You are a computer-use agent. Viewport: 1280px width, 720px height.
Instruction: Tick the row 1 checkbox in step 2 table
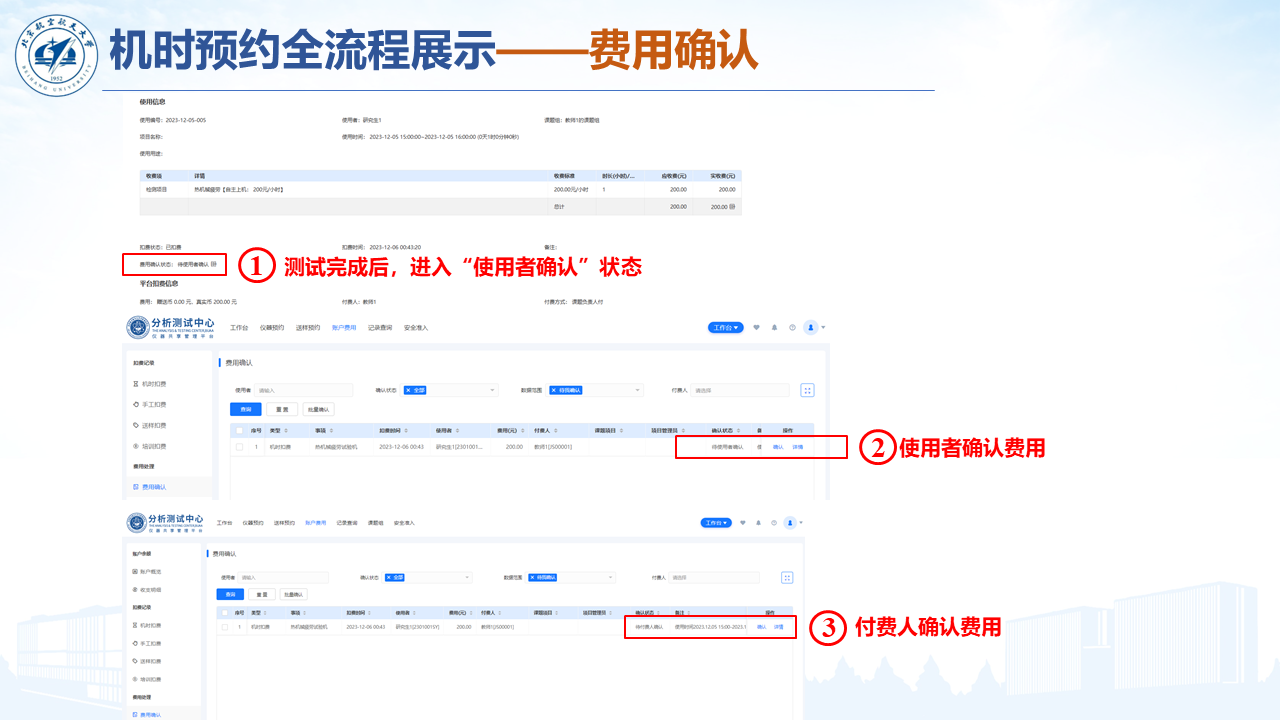(x=239, y=447)
